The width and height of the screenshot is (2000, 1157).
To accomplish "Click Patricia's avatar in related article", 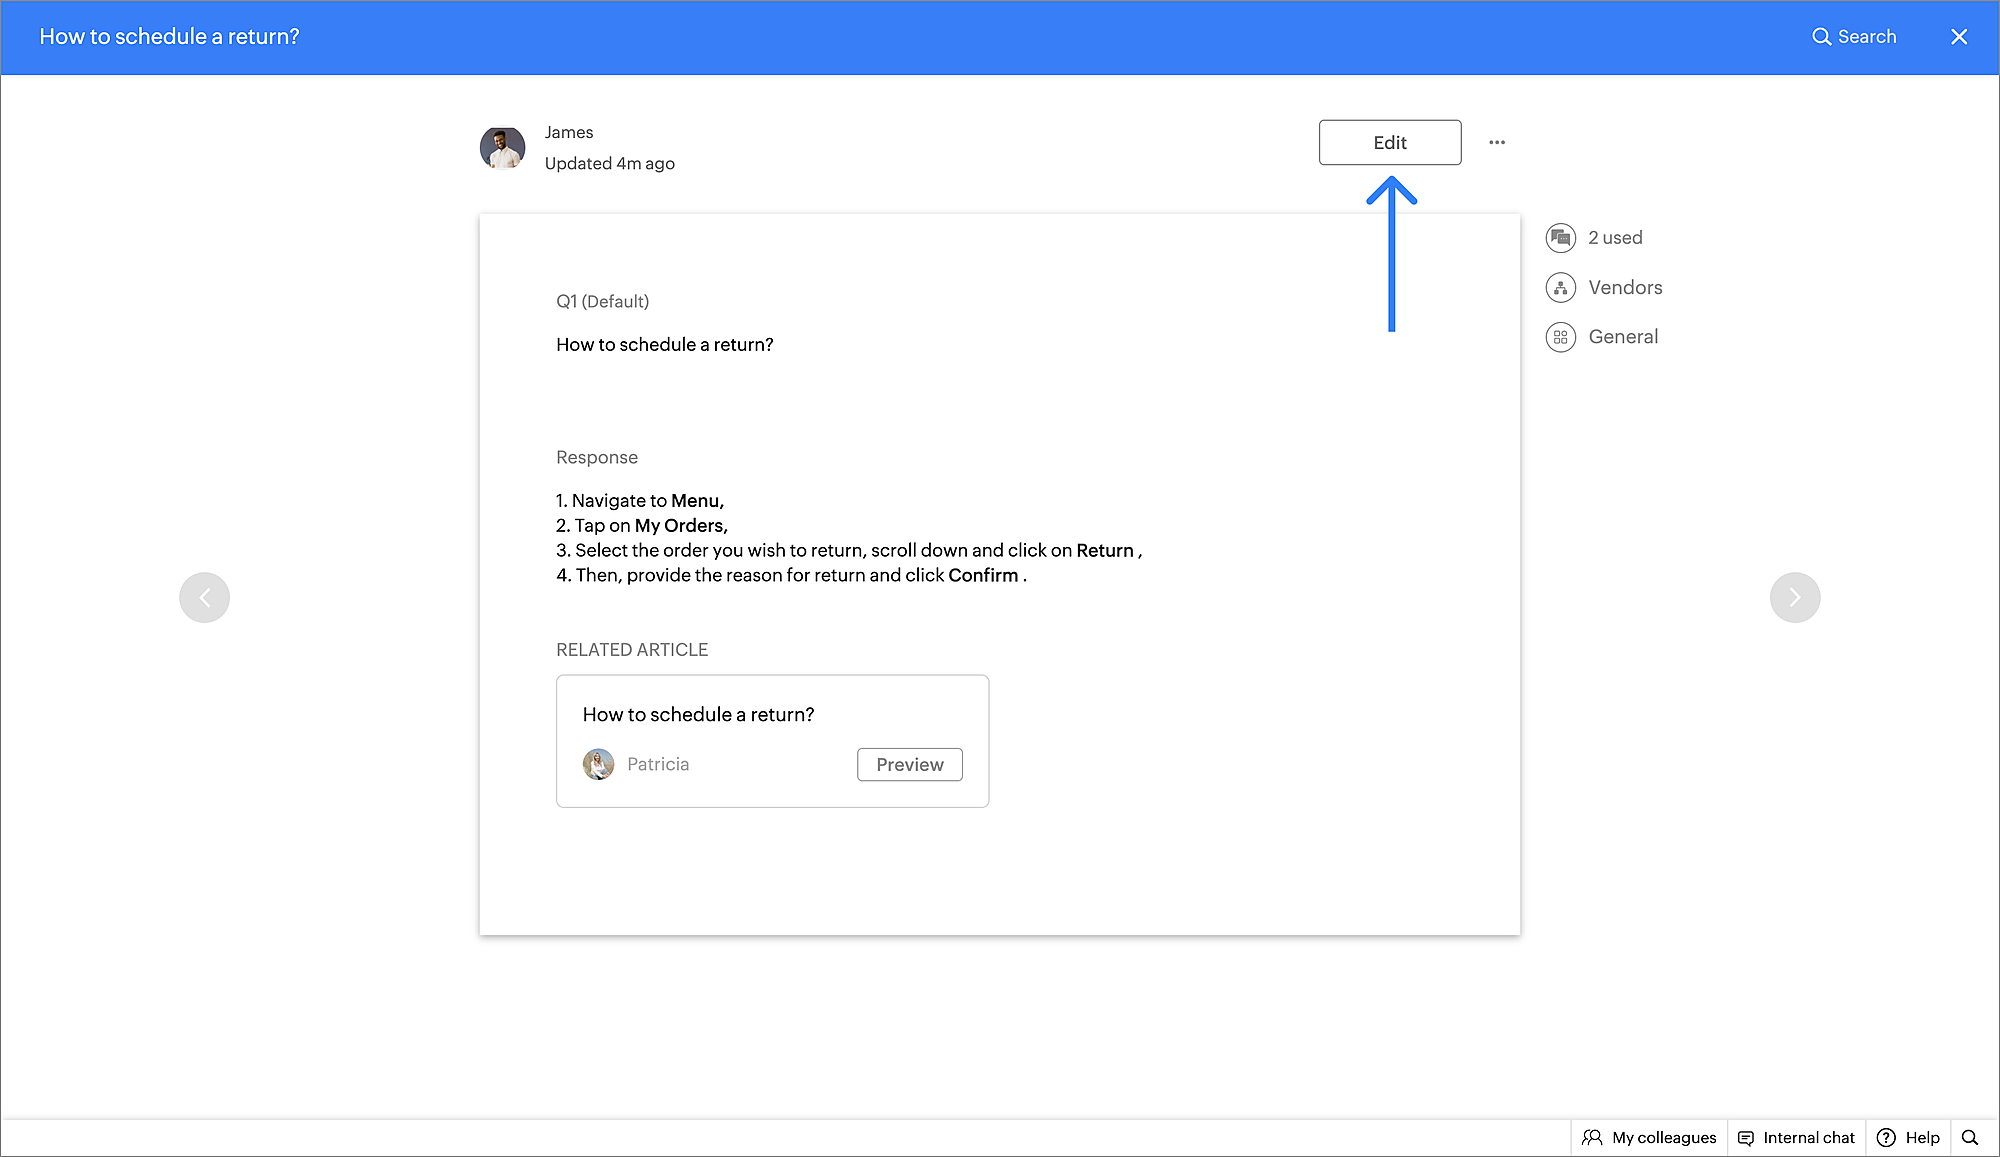I will coord(598,764).
